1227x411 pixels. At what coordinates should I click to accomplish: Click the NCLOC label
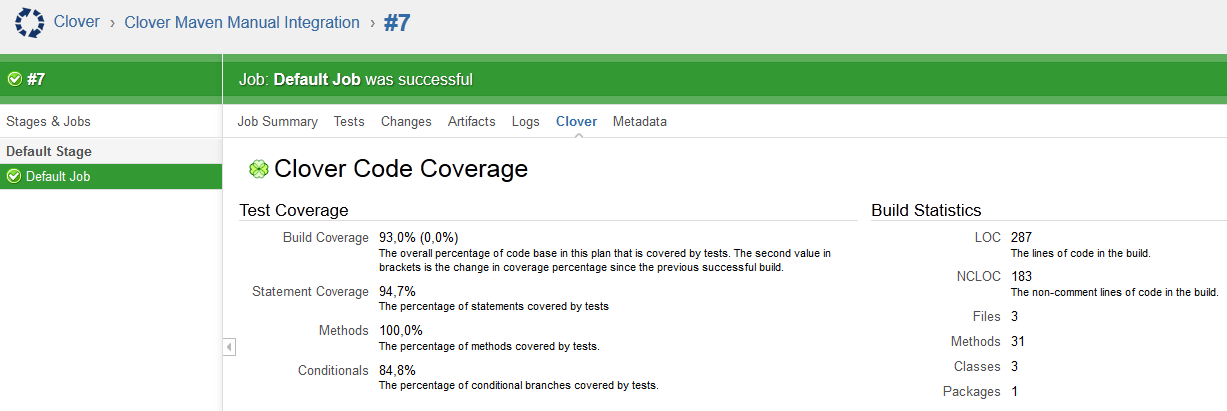(x=978, y=276)
